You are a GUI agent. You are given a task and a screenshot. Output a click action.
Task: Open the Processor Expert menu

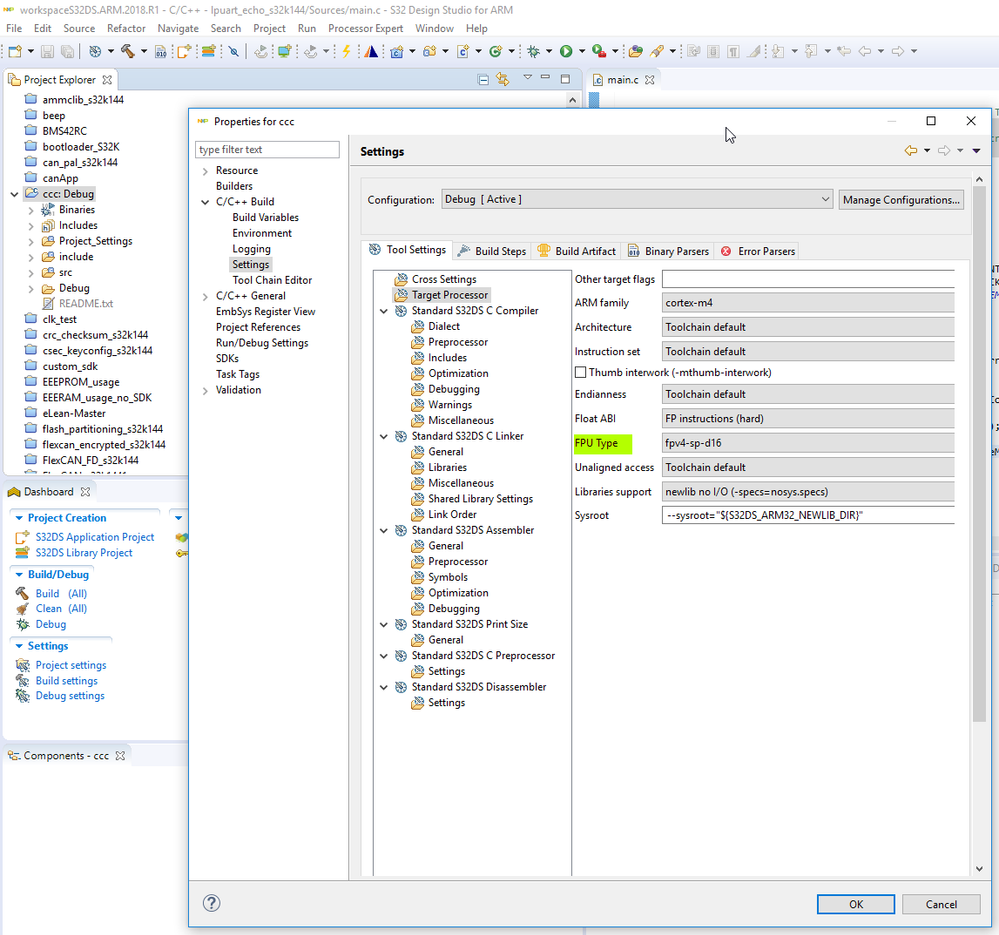[x=365, y=29]
